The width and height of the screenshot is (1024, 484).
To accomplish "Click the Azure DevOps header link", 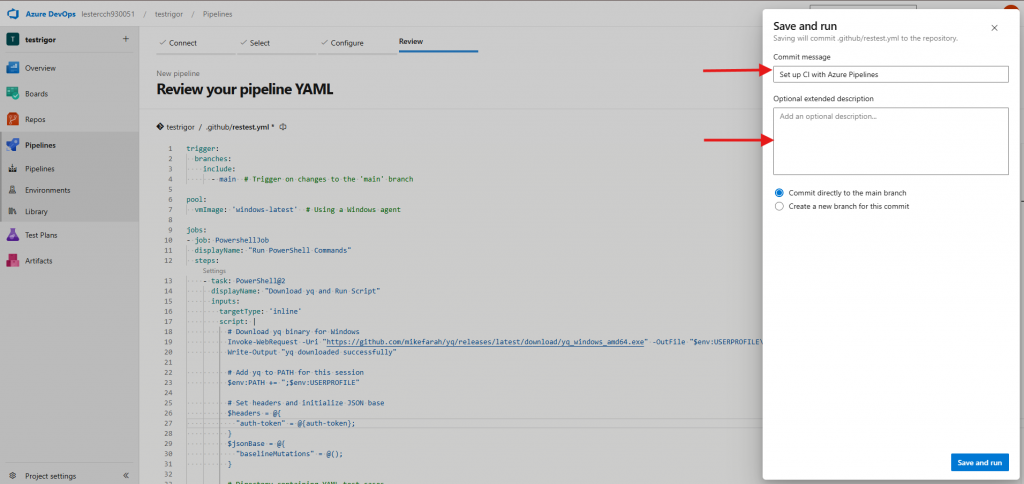I will click(x=50, y=14).
